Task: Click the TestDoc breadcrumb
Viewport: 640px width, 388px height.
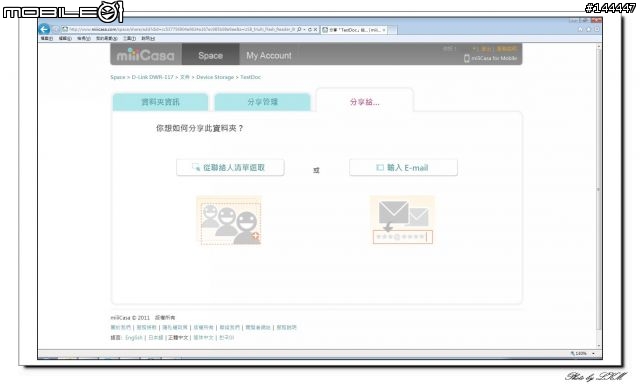Action: pyautogui.click(x=251, y=77)
